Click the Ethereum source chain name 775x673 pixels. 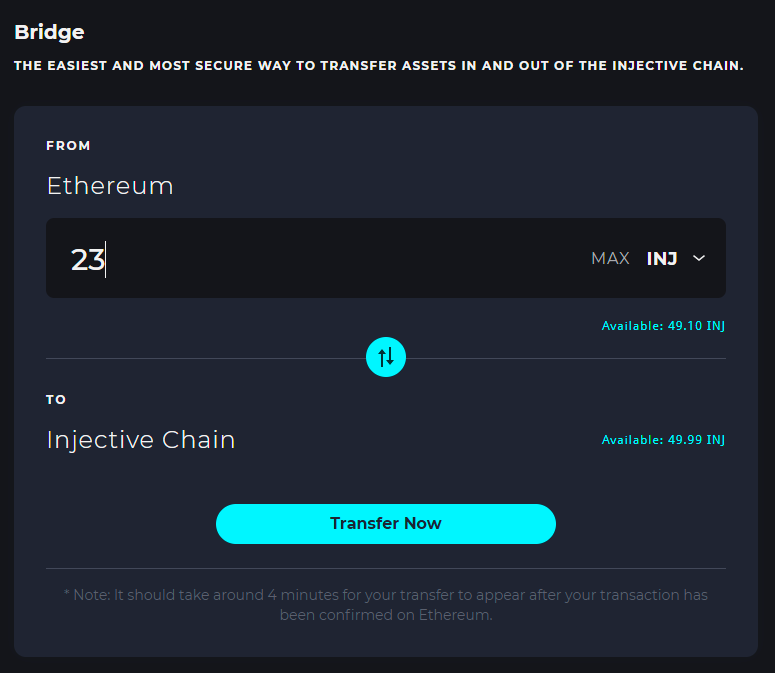pos(110,186)
